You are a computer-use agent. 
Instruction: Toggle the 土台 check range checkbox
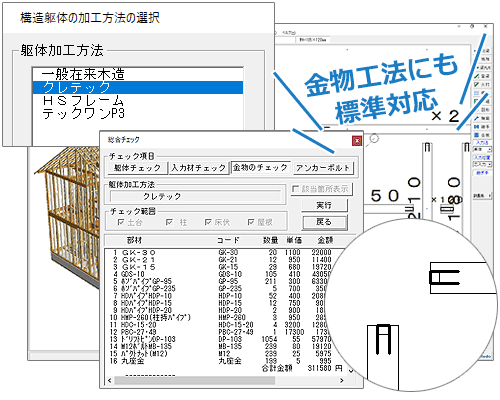pos(121,222)
